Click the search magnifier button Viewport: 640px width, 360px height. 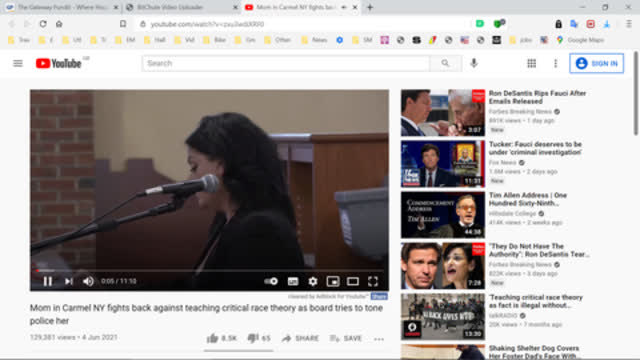pos(445,63)
